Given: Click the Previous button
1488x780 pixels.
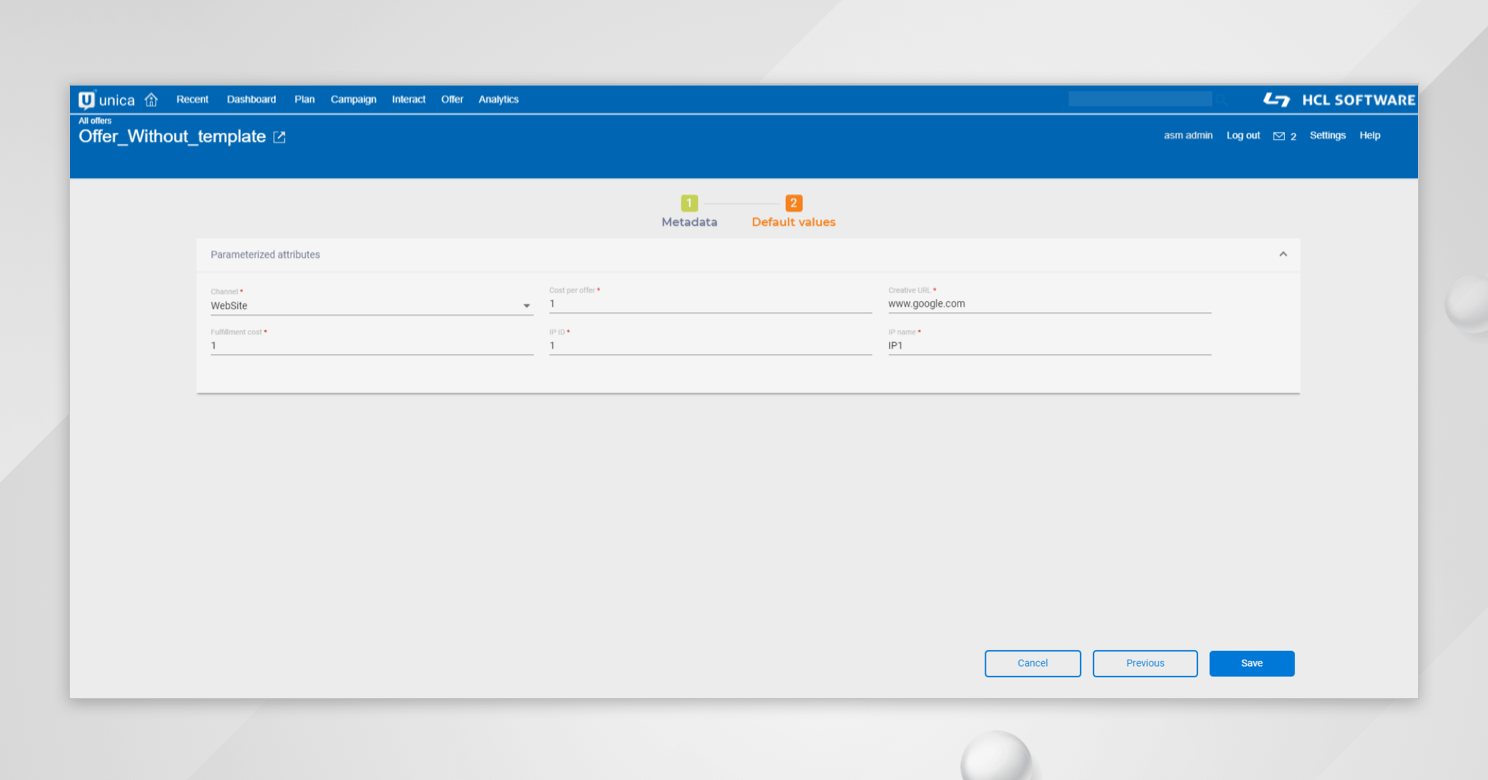Looking at the screenshot, I should point(1144,663).
